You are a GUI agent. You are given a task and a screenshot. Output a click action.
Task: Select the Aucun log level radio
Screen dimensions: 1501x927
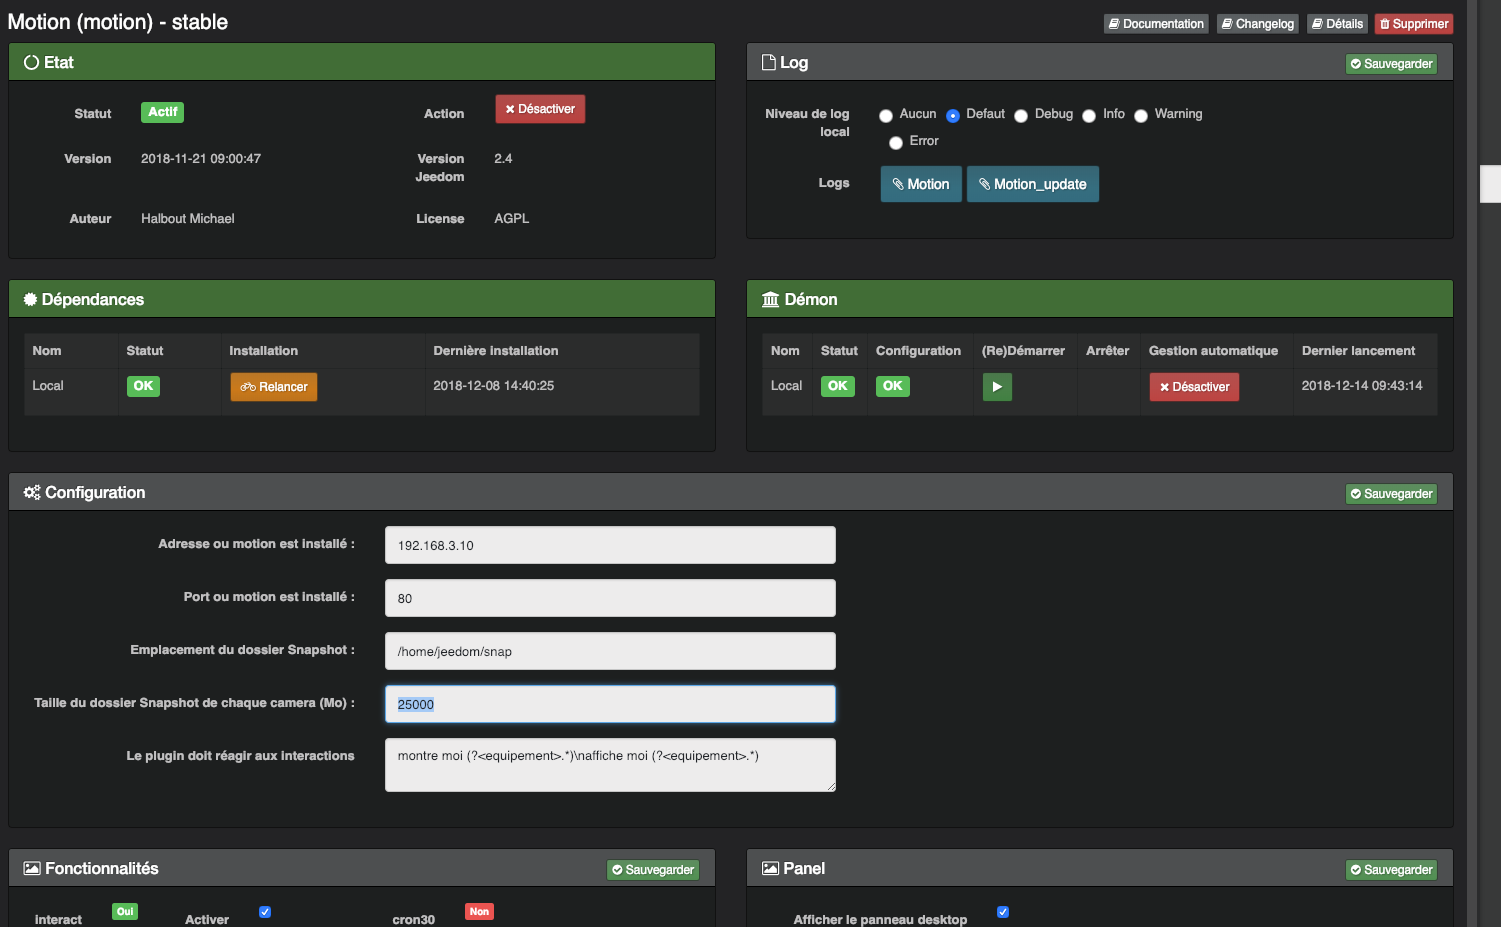(885, 116)
